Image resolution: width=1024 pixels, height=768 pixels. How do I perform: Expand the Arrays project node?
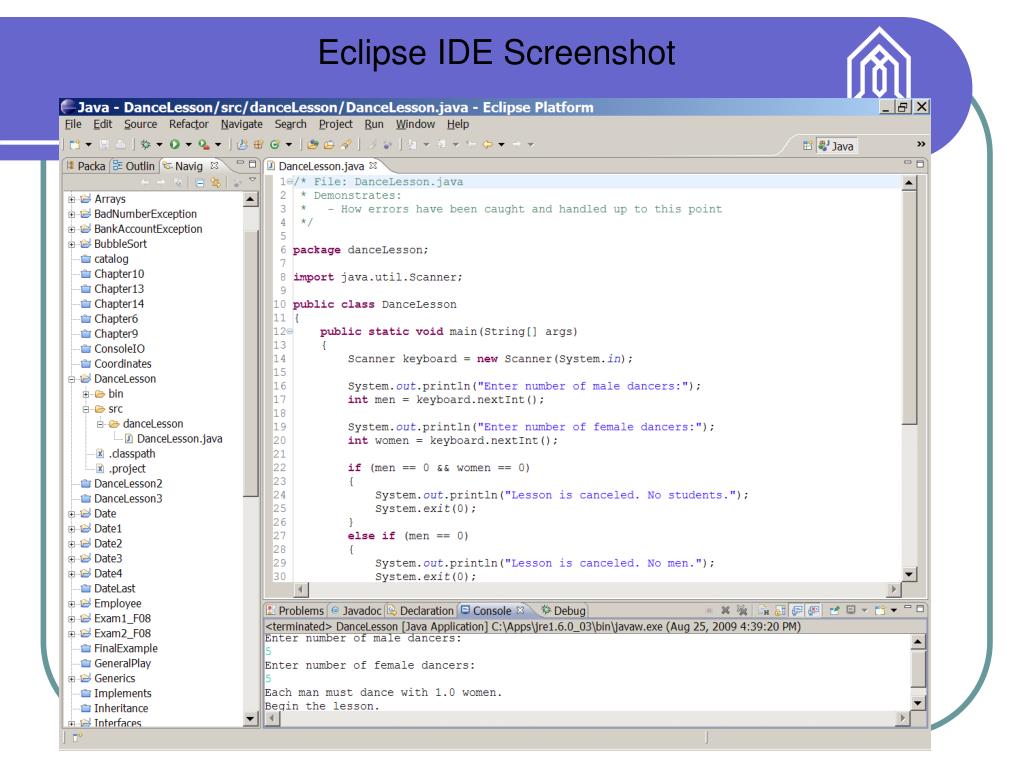tap(71, 199)
